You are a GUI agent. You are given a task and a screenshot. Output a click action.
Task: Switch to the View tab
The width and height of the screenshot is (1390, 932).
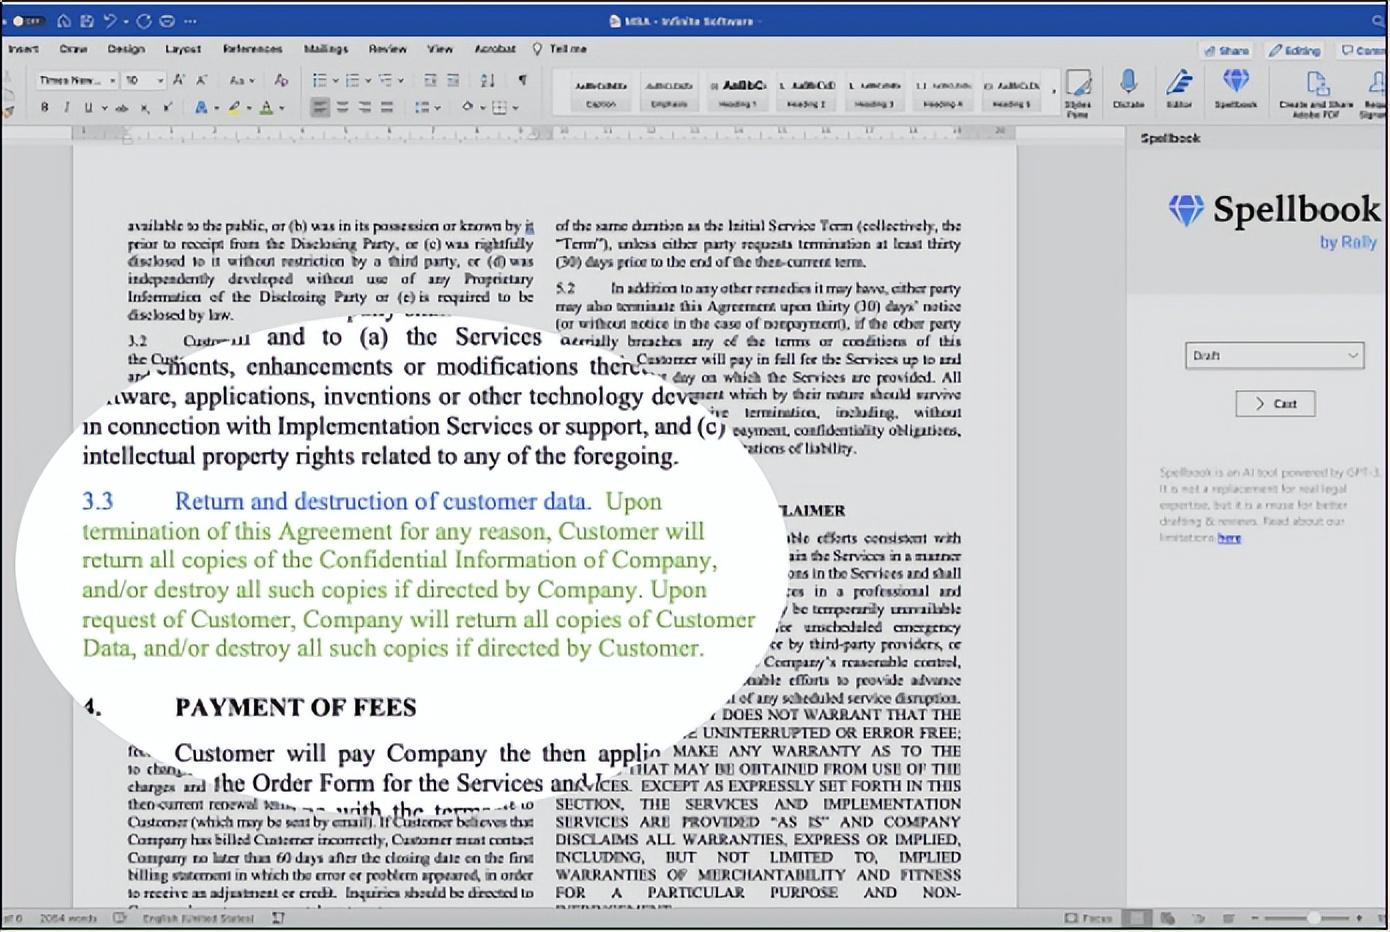[440, 49]
